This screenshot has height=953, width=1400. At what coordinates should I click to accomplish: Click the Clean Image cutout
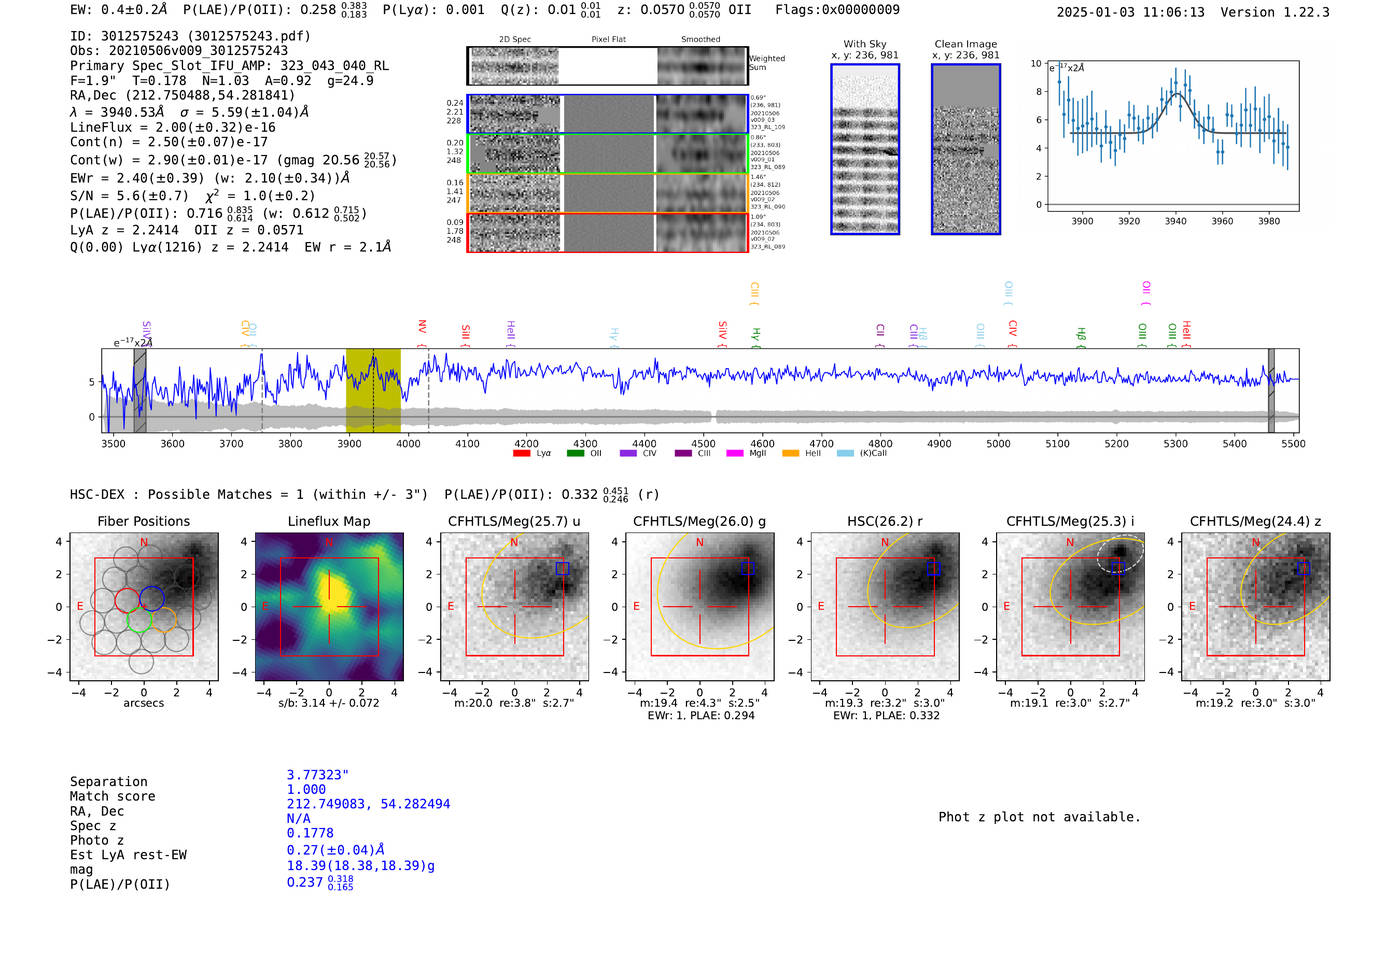point(966,149)
